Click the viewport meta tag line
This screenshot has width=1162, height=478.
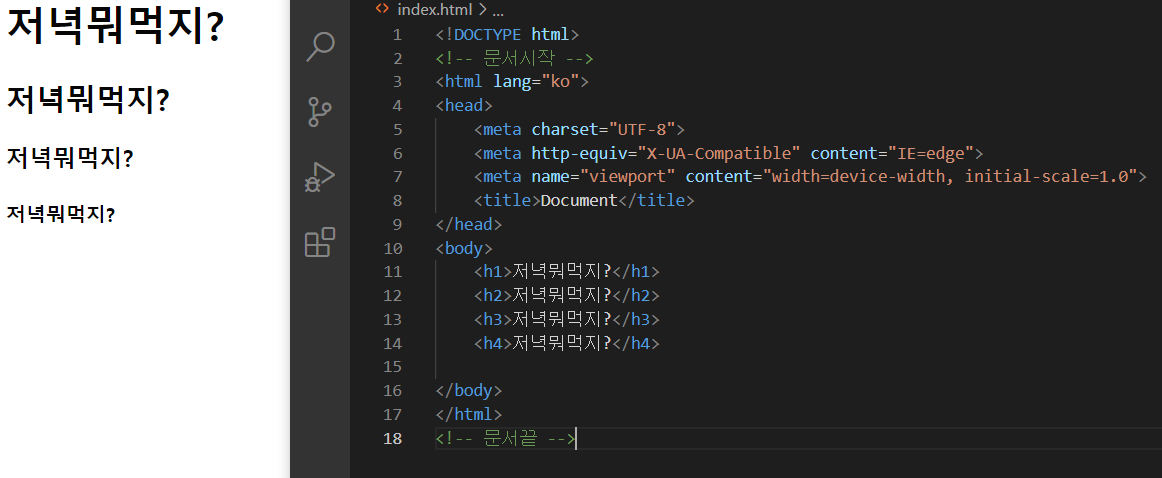[810, 177]
